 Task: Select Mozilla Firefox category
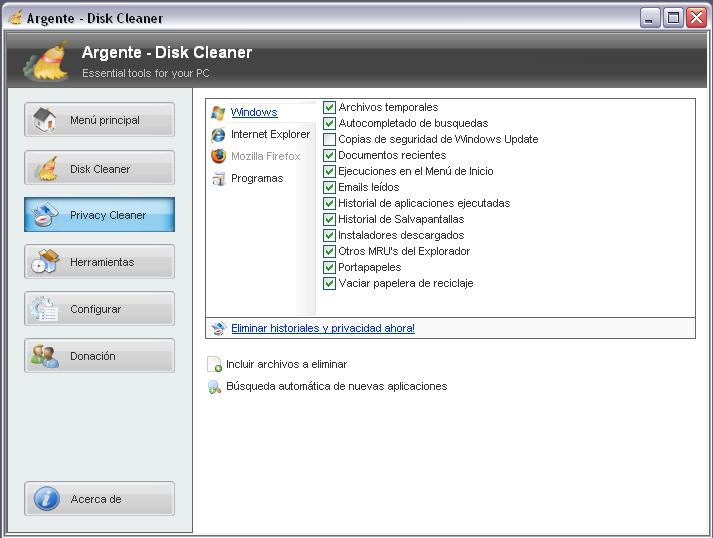coord(266,156)
